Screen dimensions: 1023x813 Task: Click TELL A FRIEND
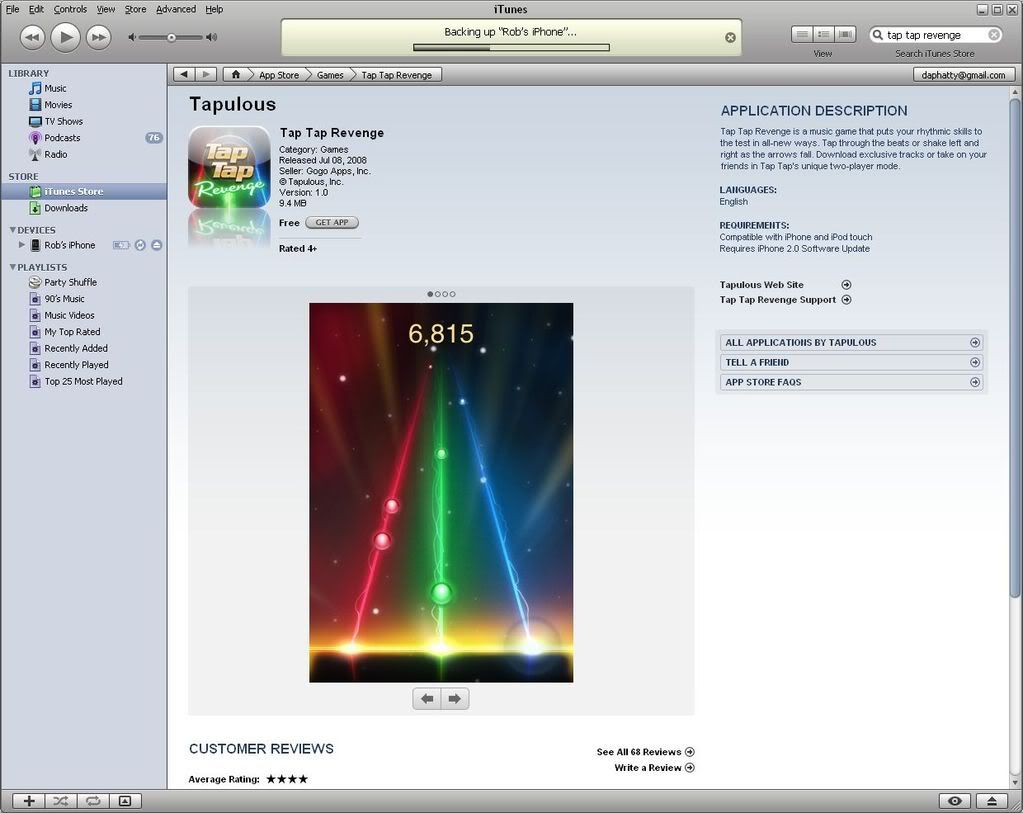coord(852,362)
